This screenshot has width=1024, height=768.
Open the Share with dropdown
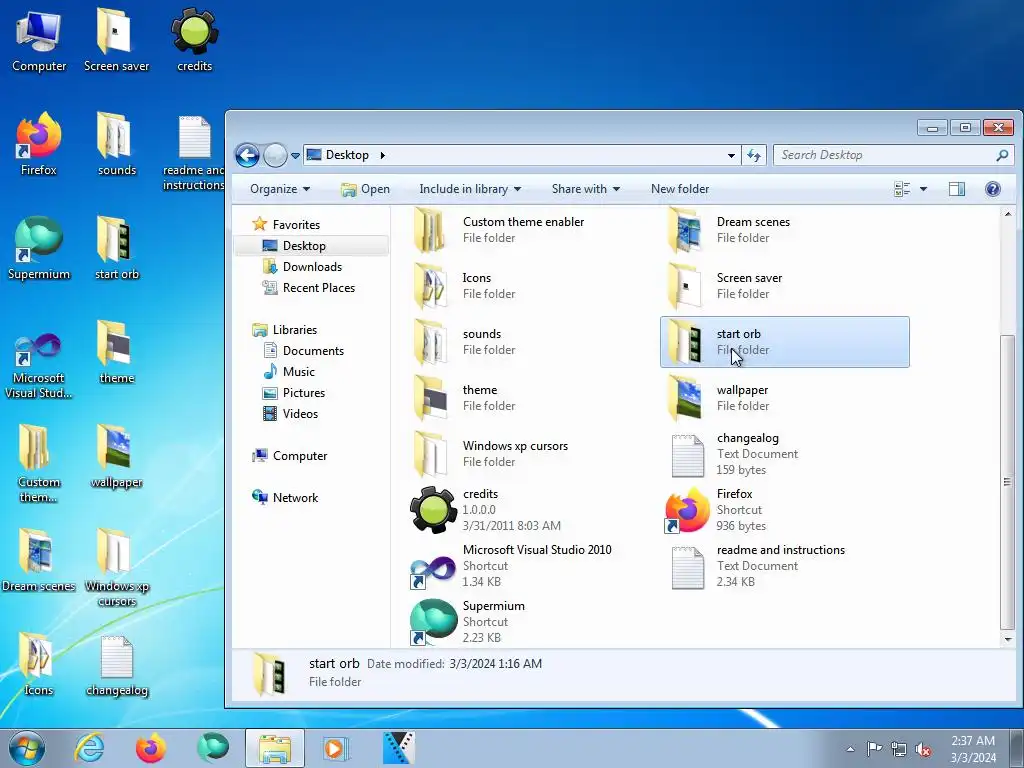pos(586,189)
